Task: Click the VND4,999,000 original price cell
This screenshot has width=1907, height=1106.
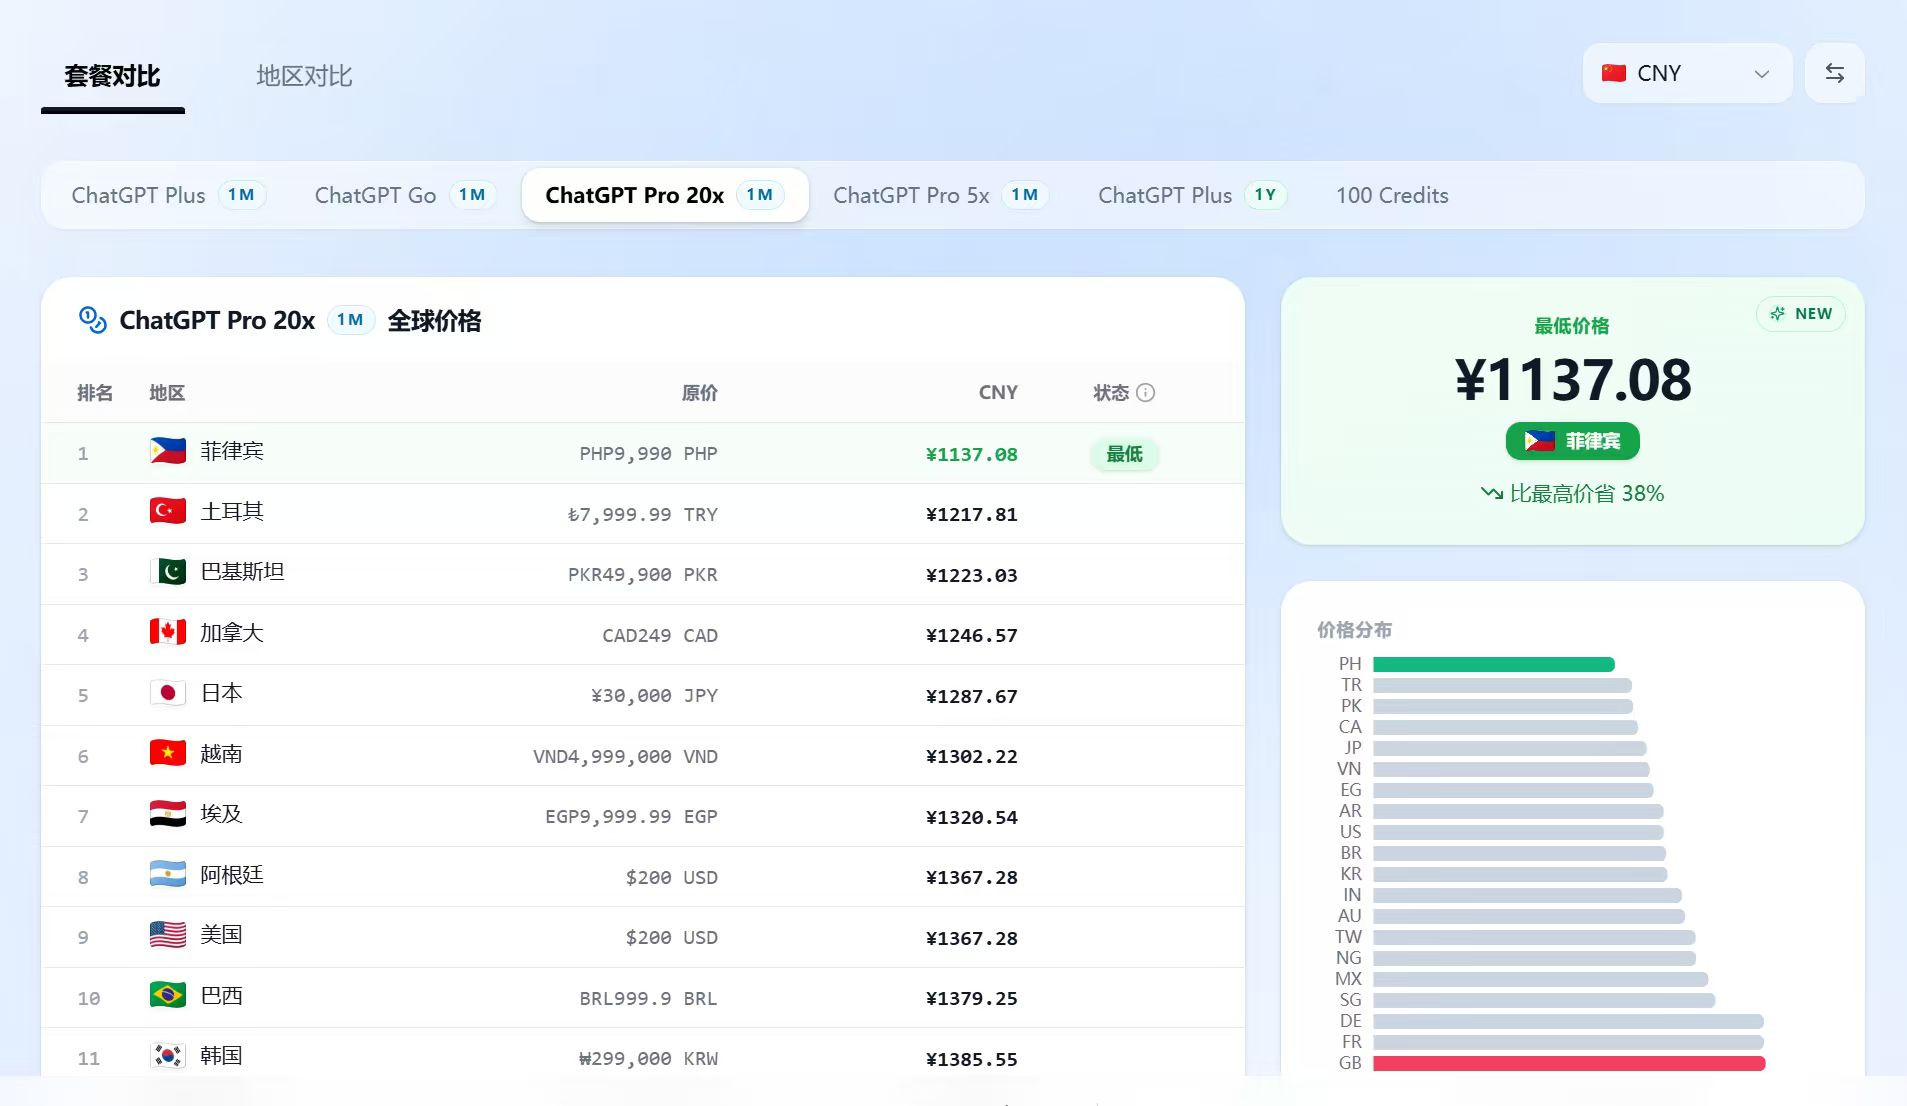Action: tap(625, 757)
